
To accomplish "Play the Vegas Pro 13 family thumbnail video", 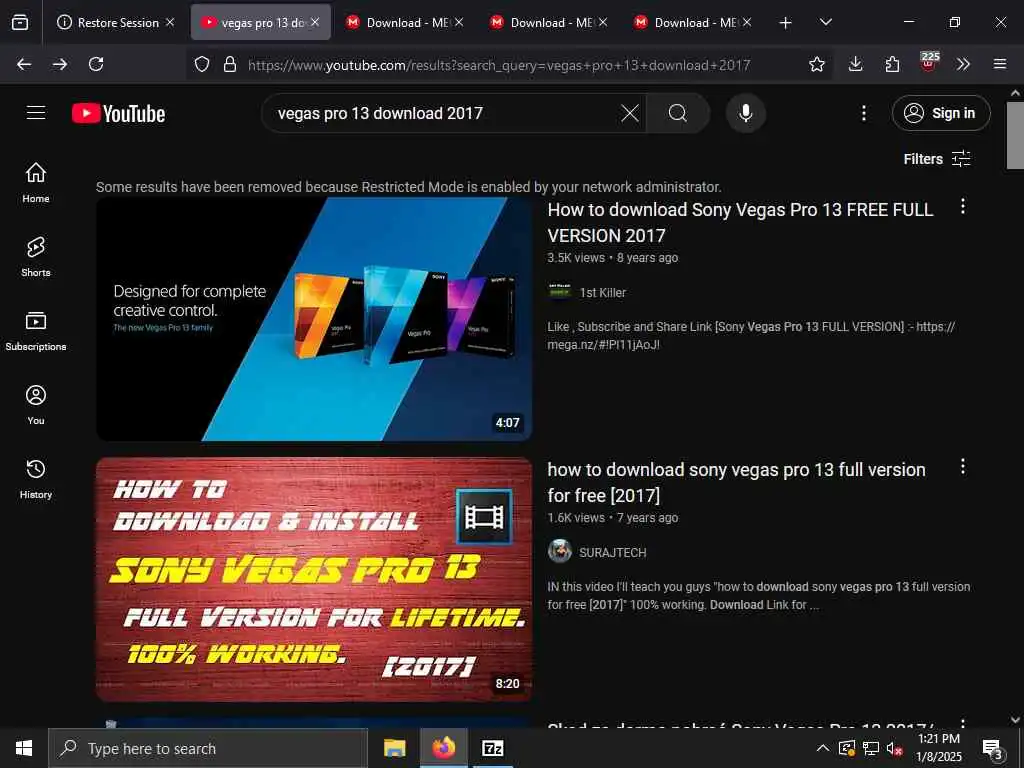I will (314, 319).
